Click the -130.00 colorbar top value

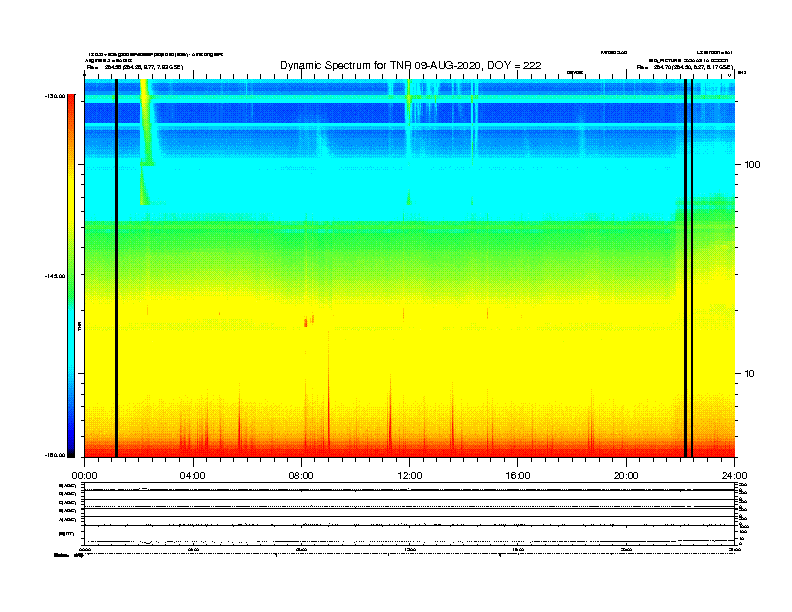[55, 96]
